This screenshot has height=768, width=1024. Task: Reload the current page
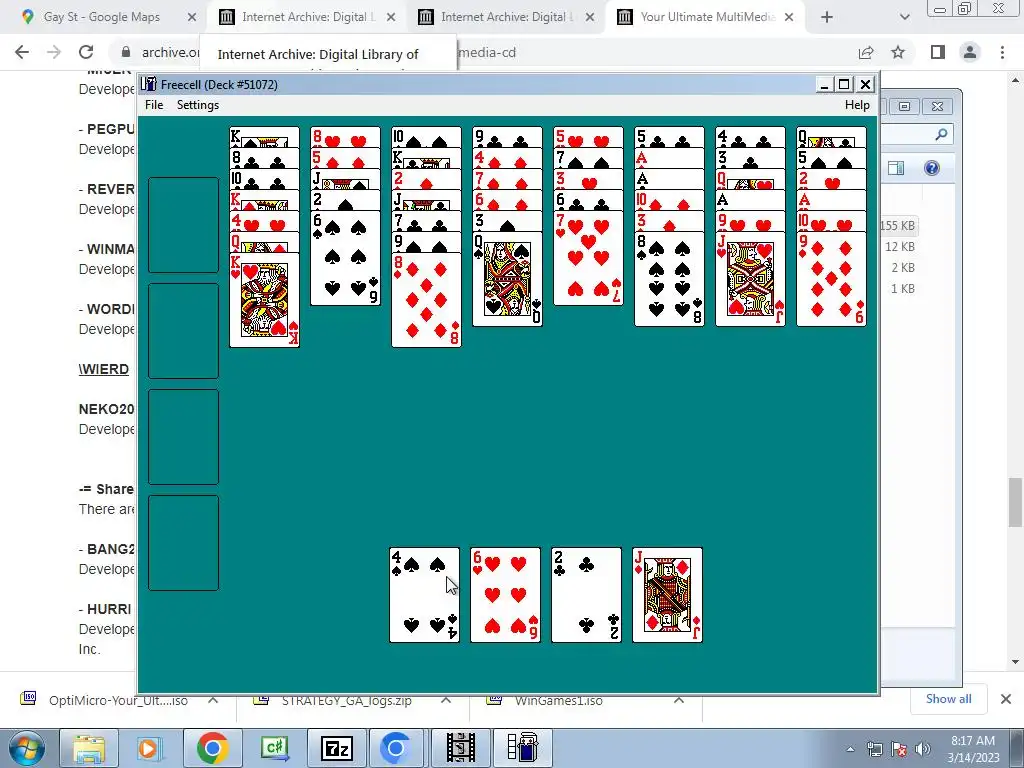tap(86, 52)
